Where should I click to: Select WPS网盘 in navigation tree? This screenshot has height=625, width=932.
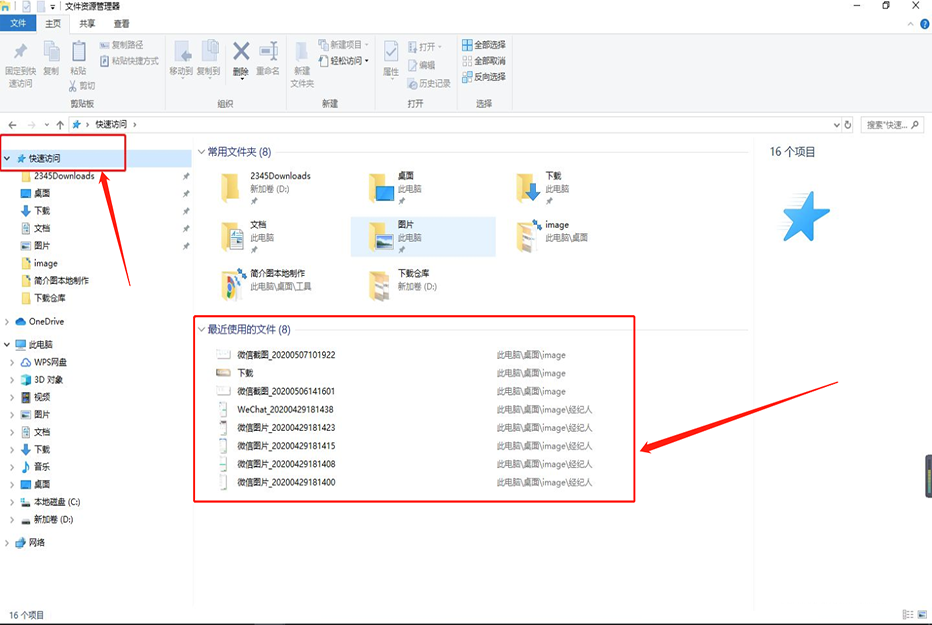click(50, 362)
